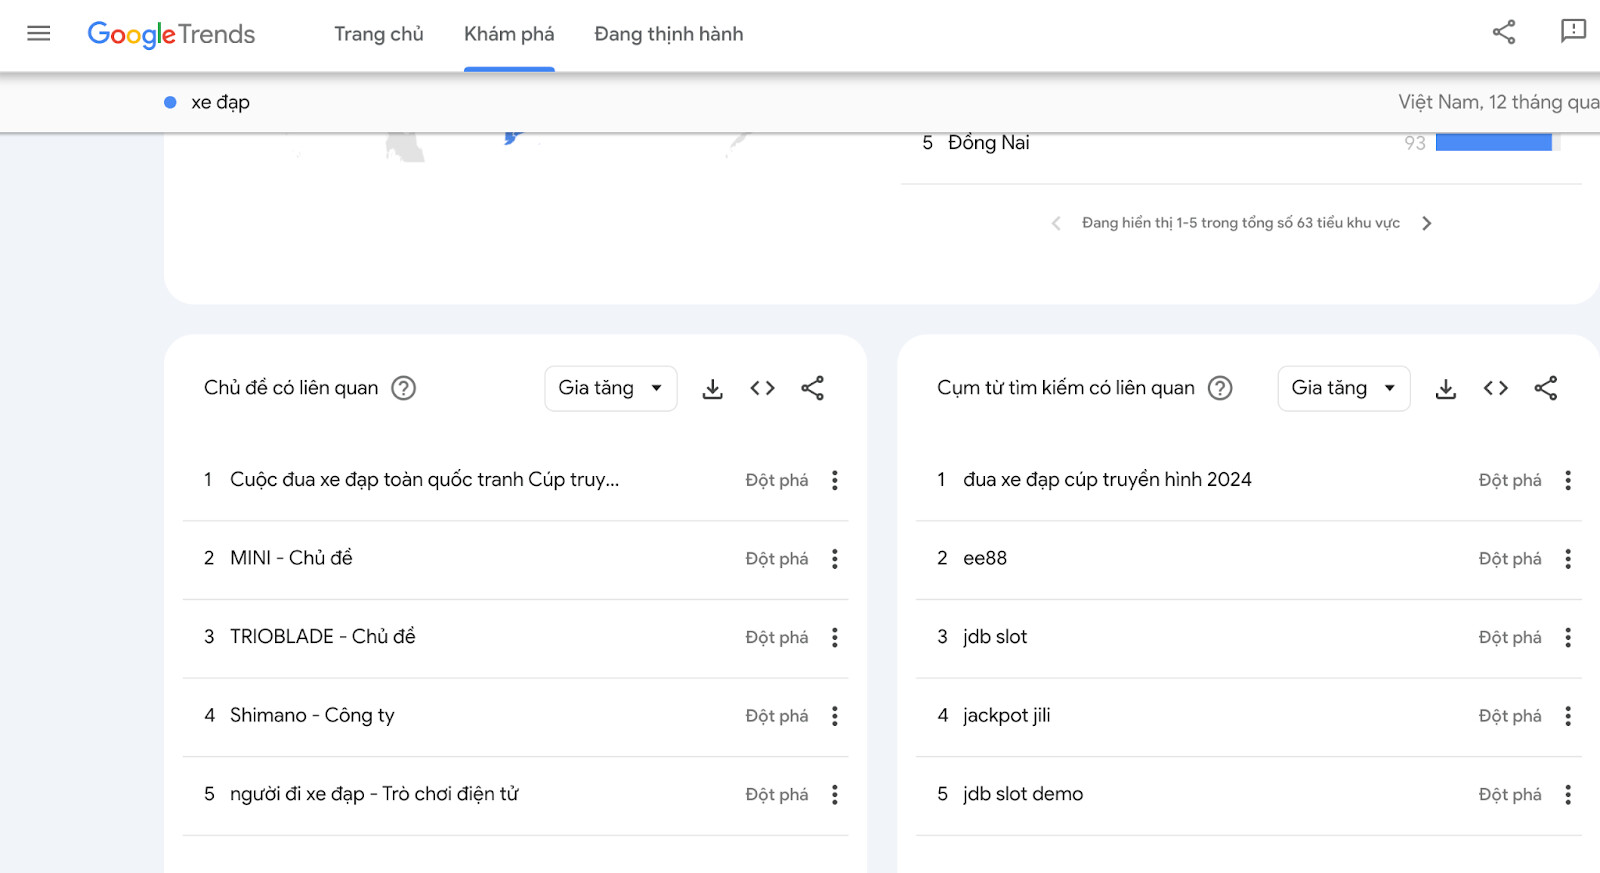Open the jdb slot demo related query
The image size is (1600, 873).
(x=1023, y=794)
